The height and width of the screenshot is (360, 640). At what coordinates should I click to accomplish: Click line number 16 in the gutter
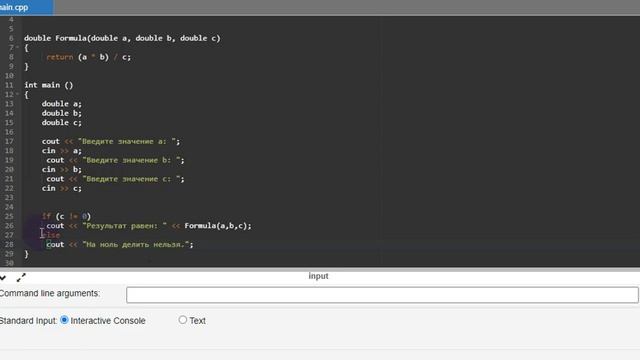coord(9,132)
